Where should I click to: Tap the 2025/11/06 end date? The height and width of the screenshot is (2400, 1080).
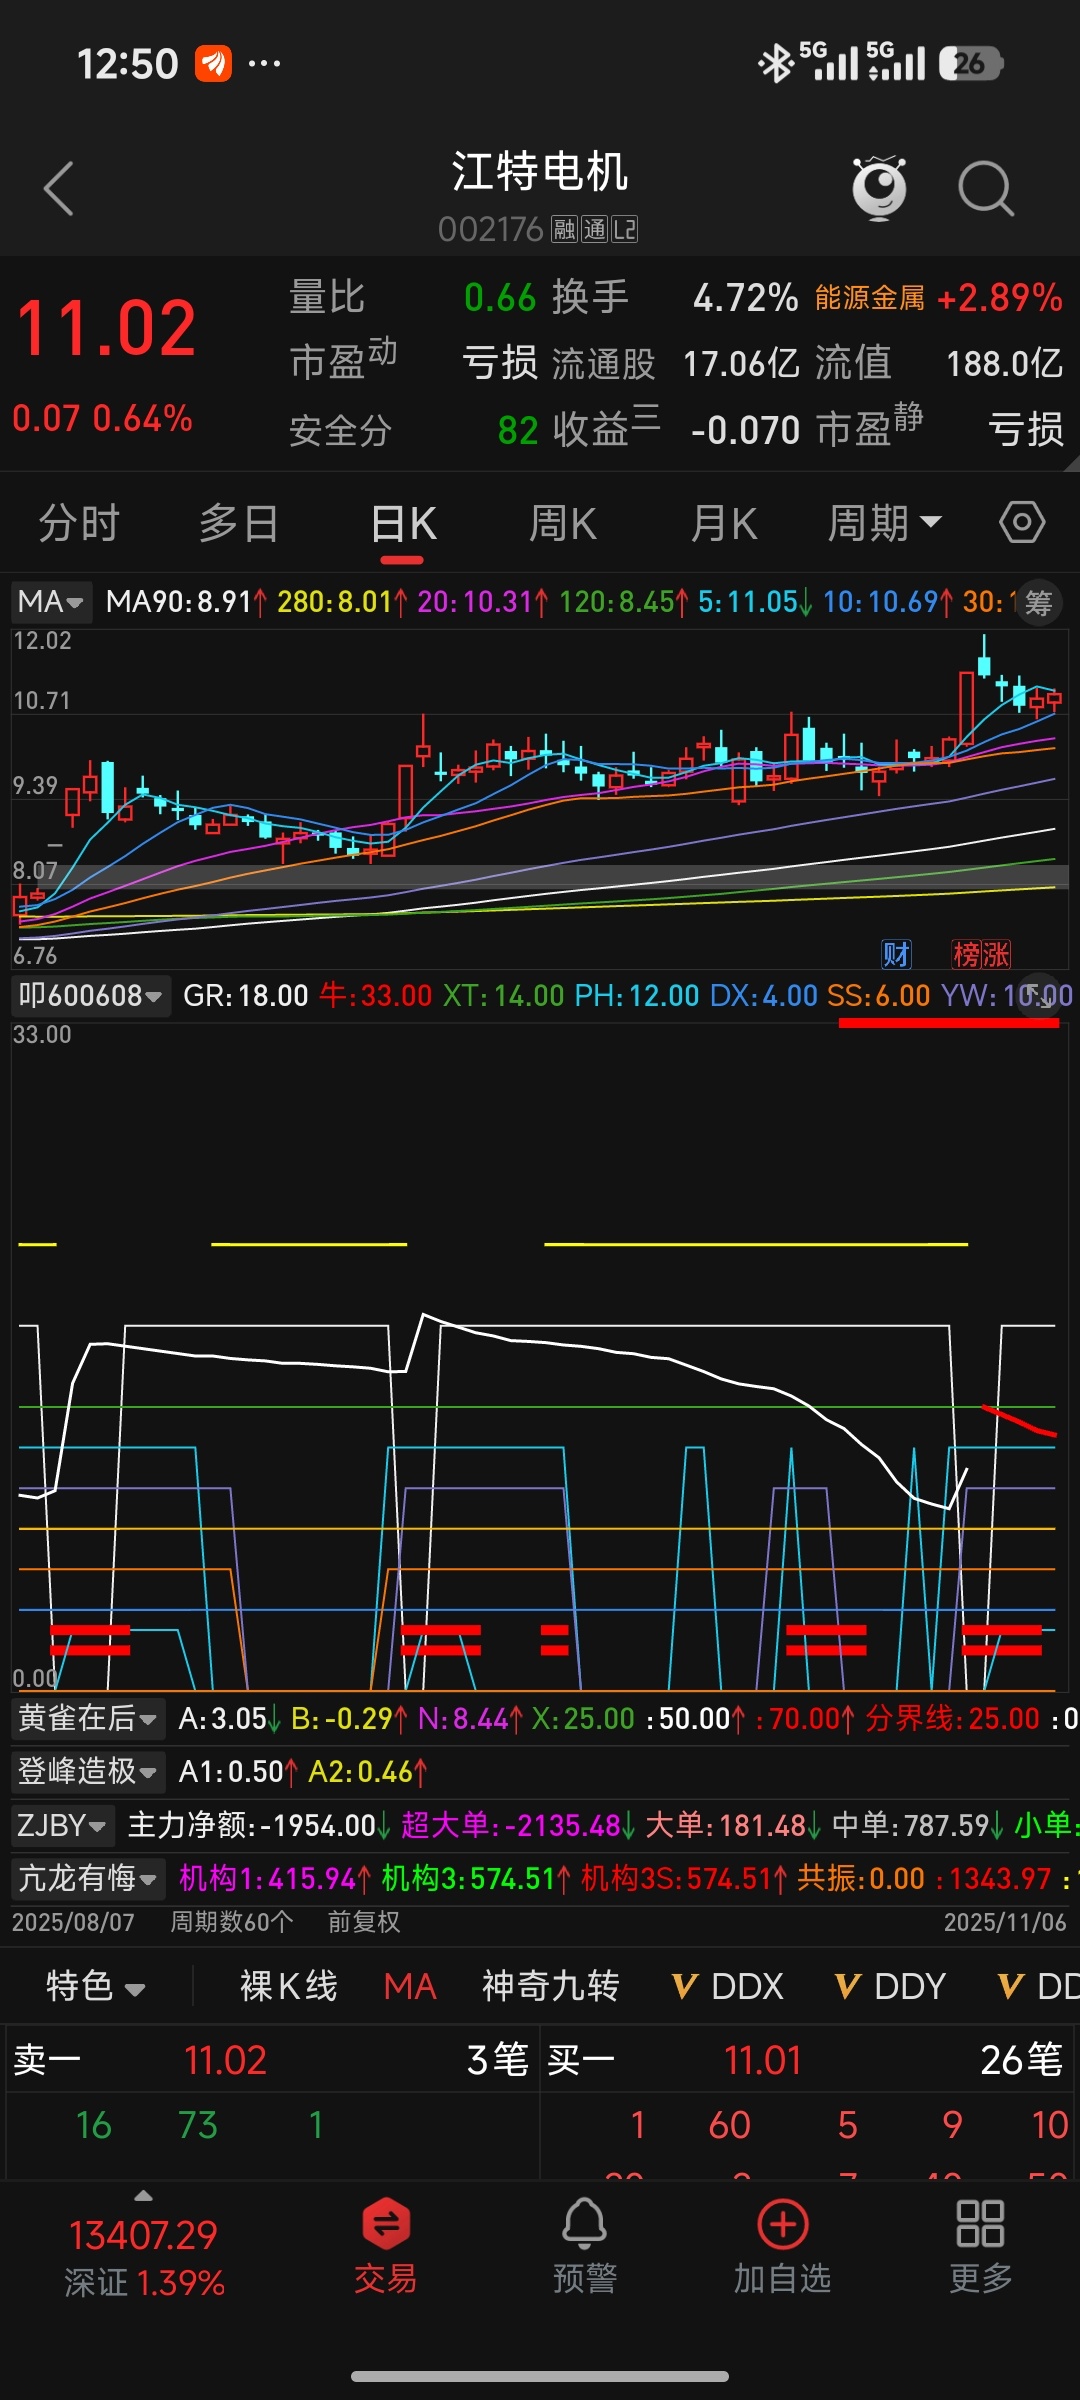pos(1005,1922)
